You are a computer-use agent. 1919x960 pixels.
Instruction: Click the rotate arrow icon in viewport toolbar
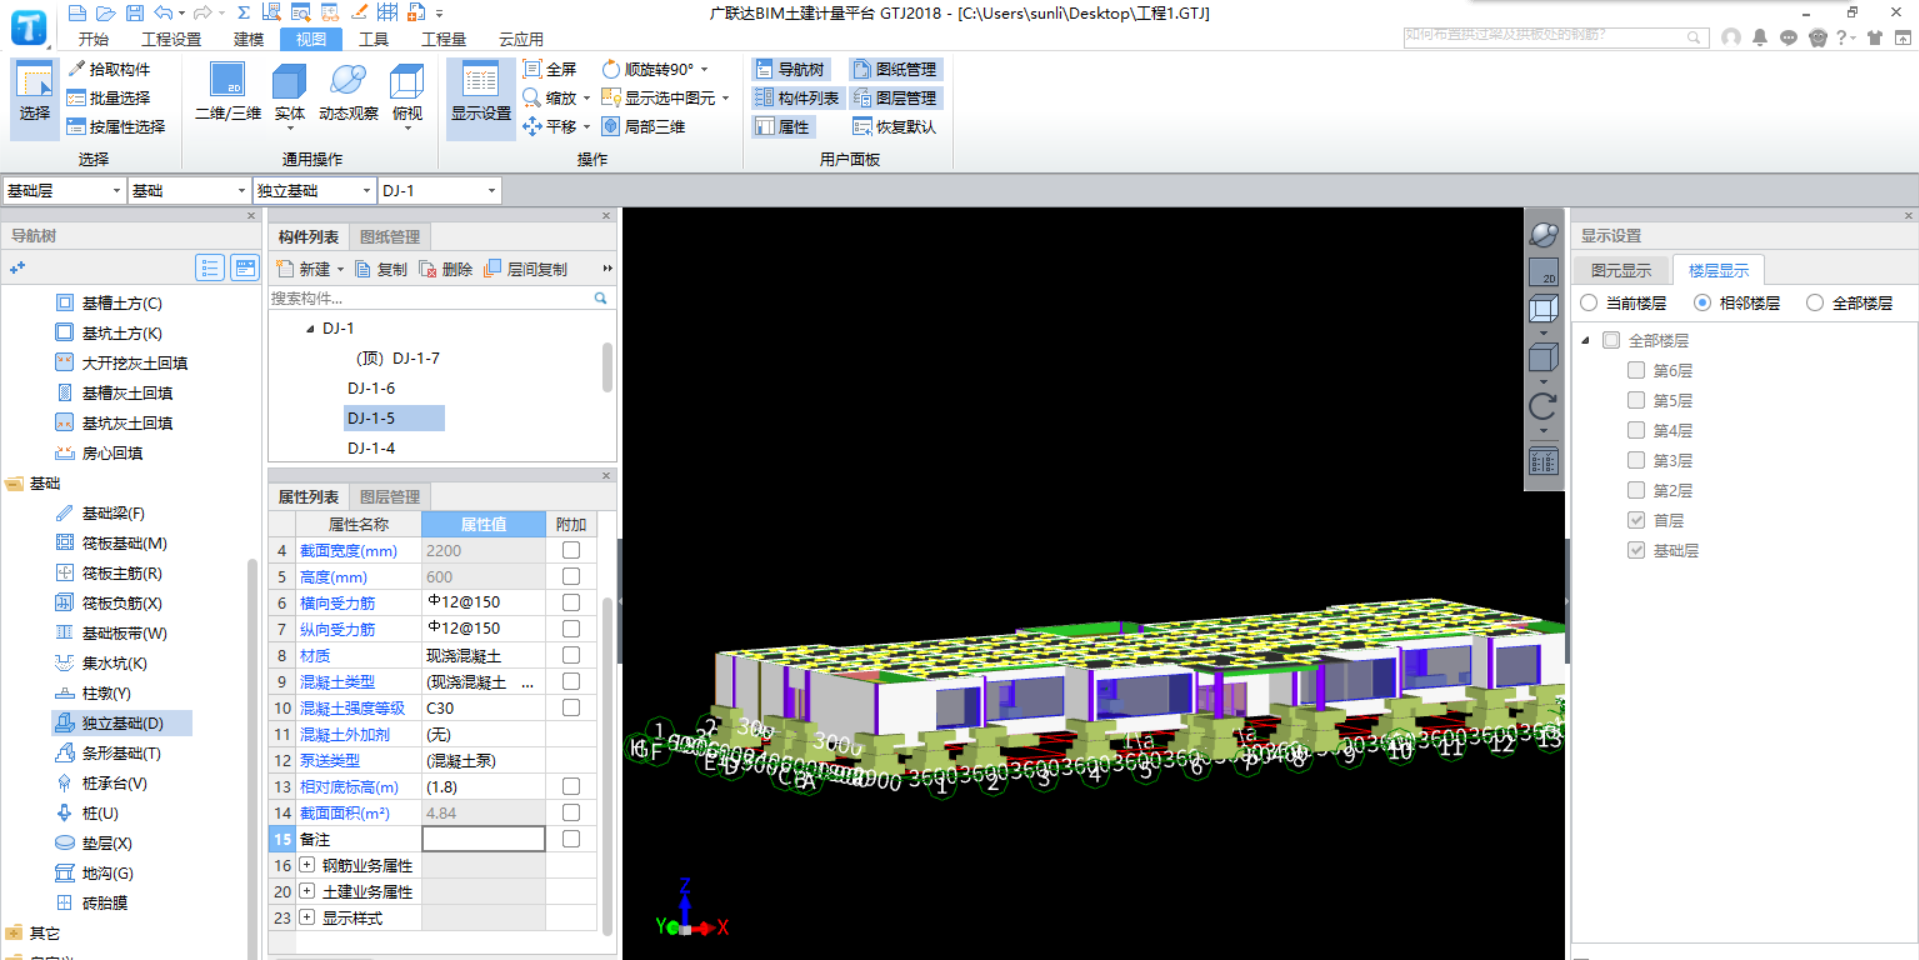tap(1544, 405)
